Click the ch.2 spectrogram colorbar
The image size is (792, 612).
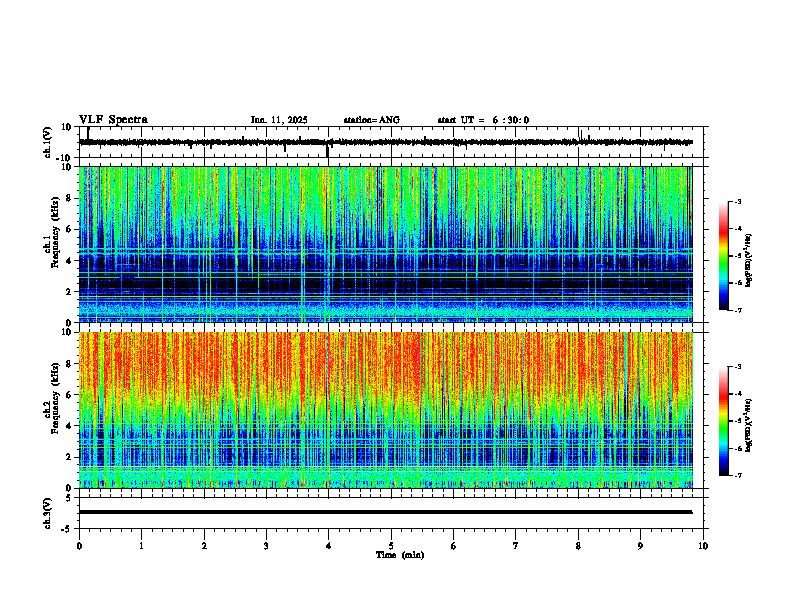pos(723,421)
